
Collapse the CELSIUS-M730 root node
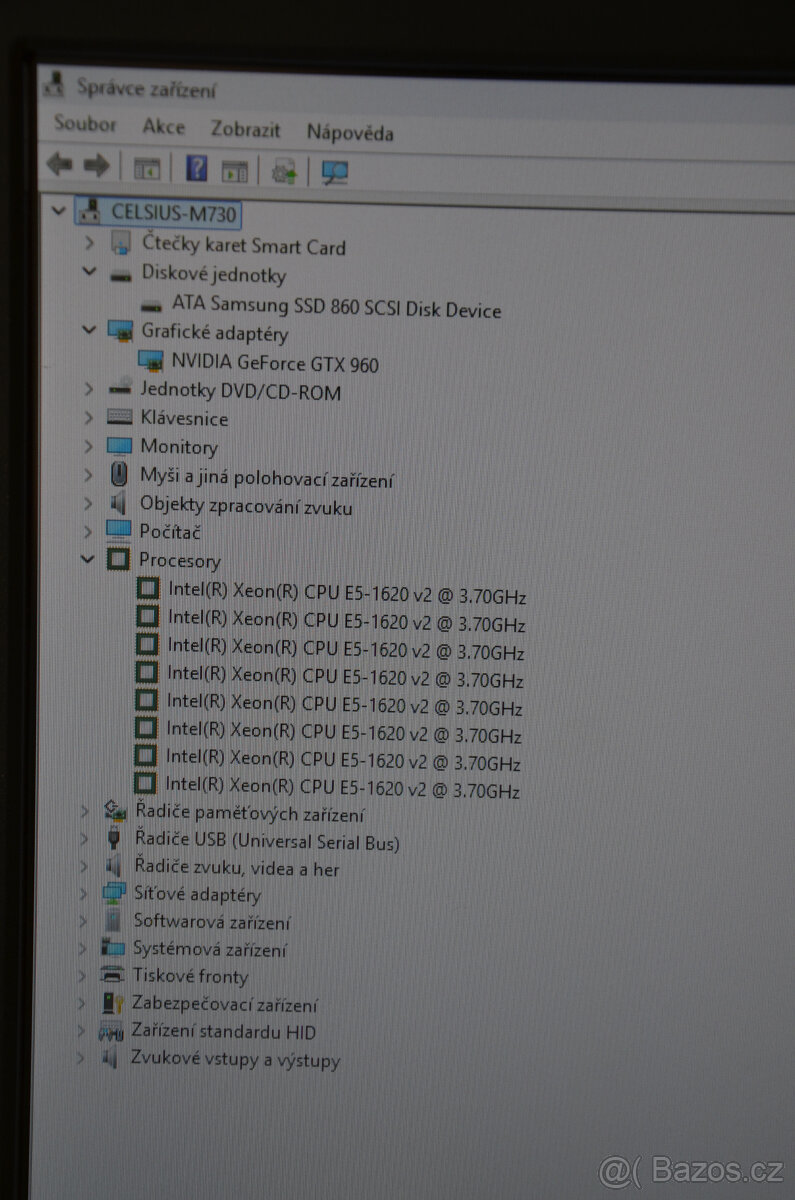click(x=59, y=210)
